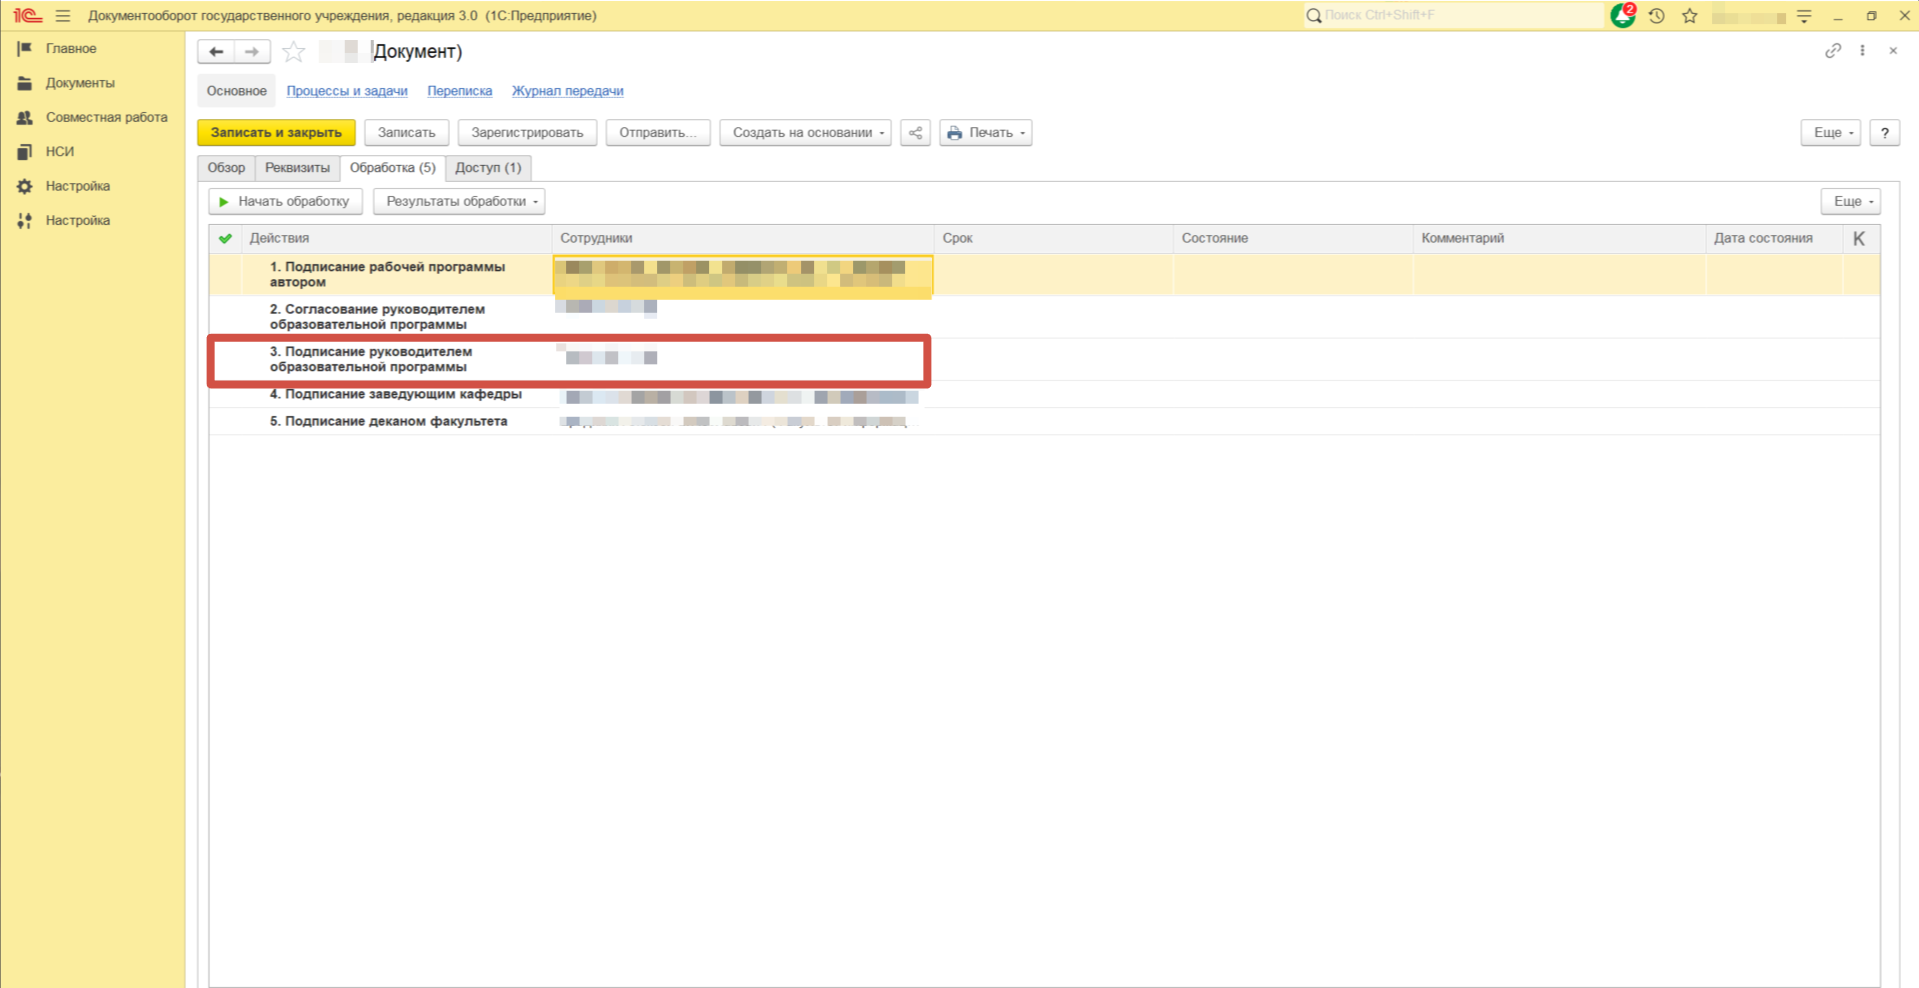Screen dimensions: 1919x988
Task: Copy link using the chain icon
Action: (1832, 51)
